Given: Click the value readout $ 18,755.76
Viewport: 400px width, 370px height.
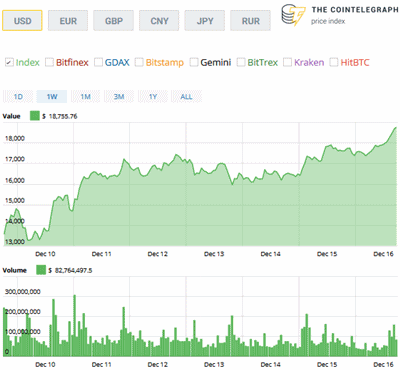Looking at the screenshot, I should (60, 116).
